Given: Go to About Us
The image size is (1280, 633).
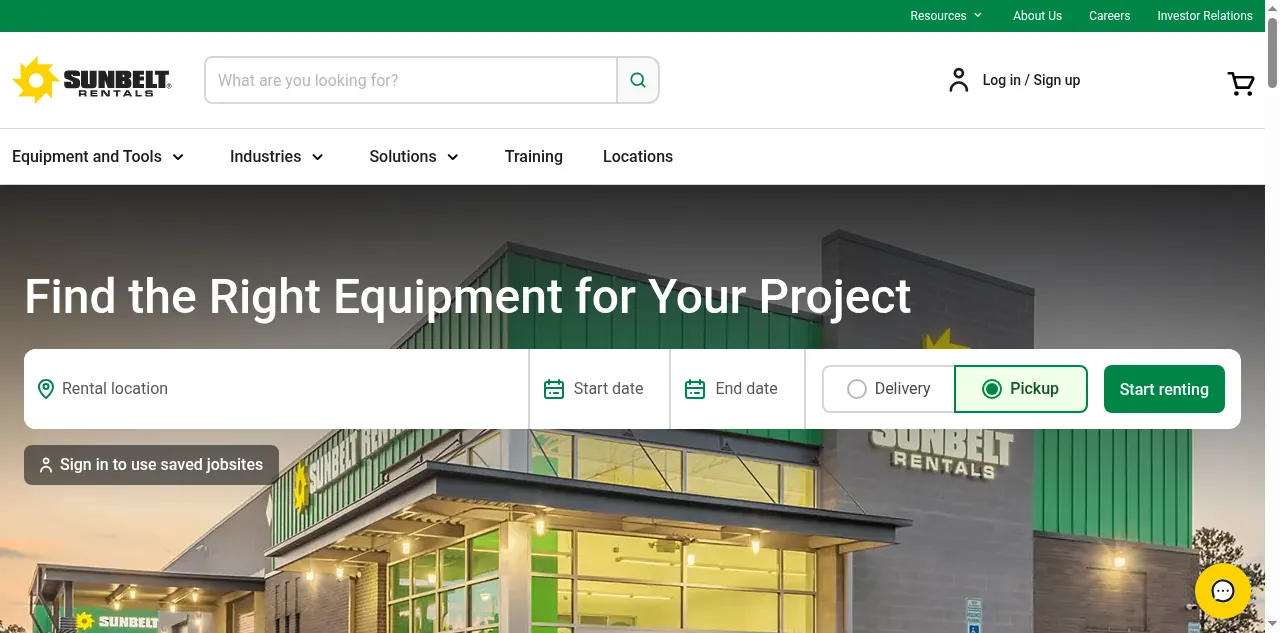Looking at the screenshot, I should 1037,16.
